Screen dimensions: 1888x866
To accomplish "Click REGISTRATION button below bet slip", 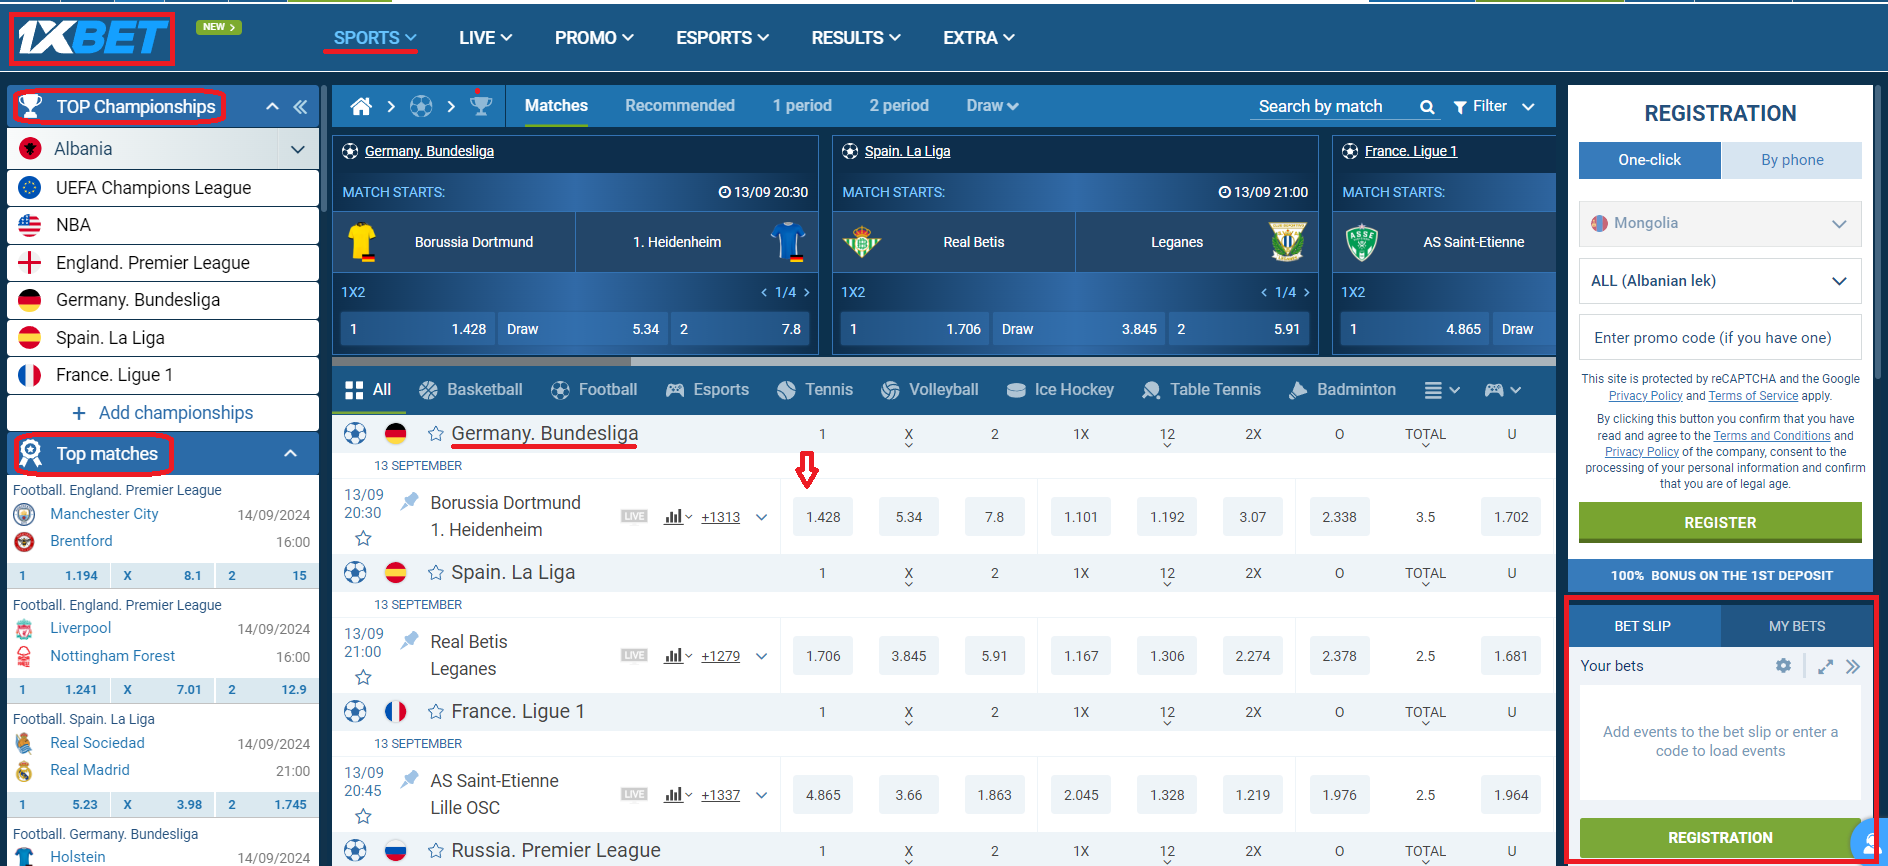I will [x=1720, y=838].
